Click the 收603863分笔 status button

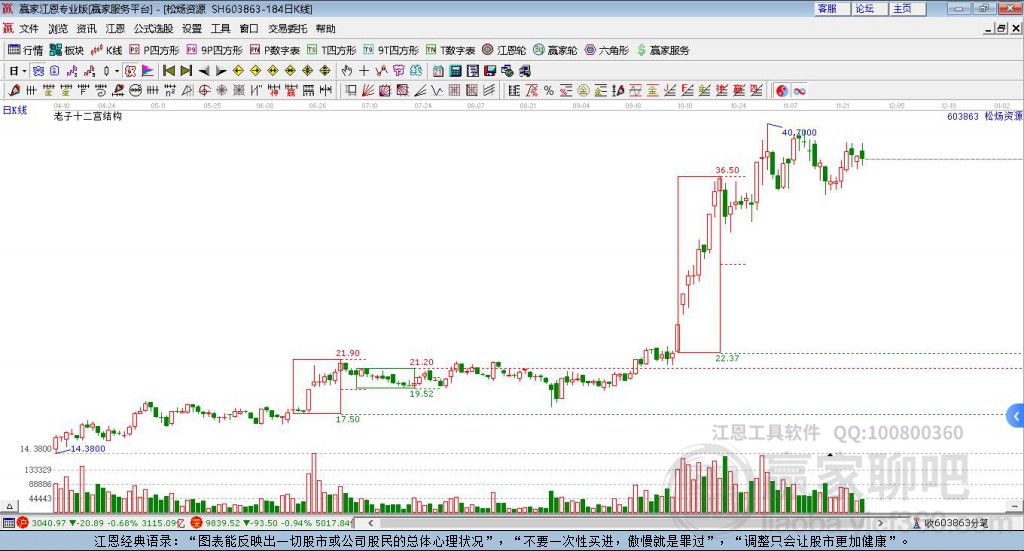click(952, 523)
